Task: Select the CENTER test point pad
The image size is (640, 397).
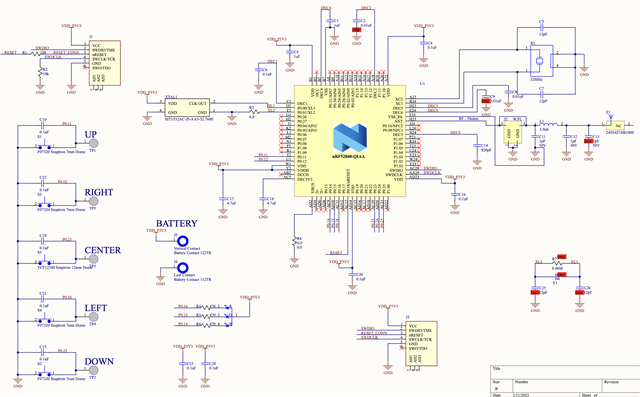Action: pos(93,259)
